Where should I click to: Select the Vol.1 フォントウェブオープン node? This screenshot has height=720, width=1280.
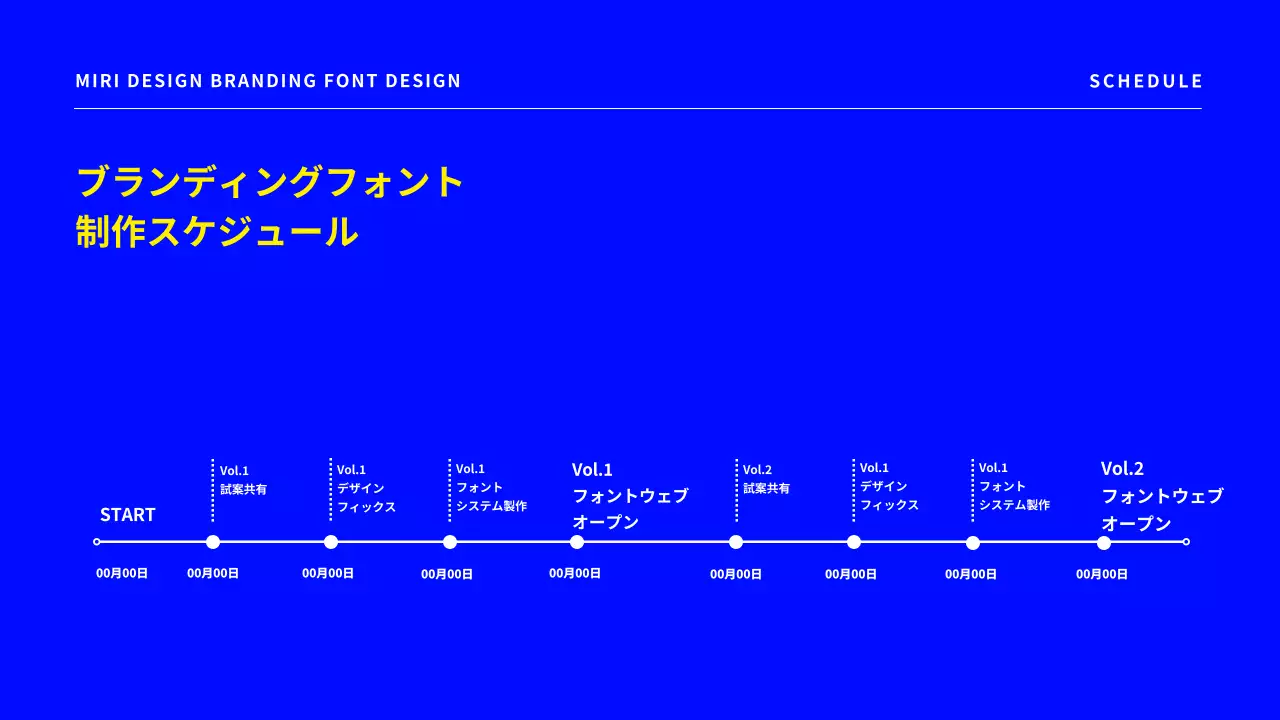(577, 542)
